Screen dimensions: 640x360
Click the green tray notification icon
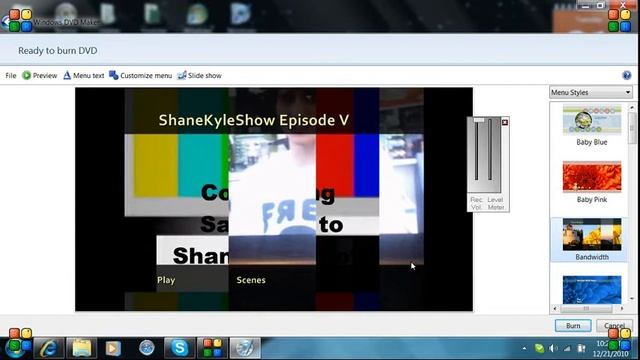pyautogui.click(x=539, y=348)
